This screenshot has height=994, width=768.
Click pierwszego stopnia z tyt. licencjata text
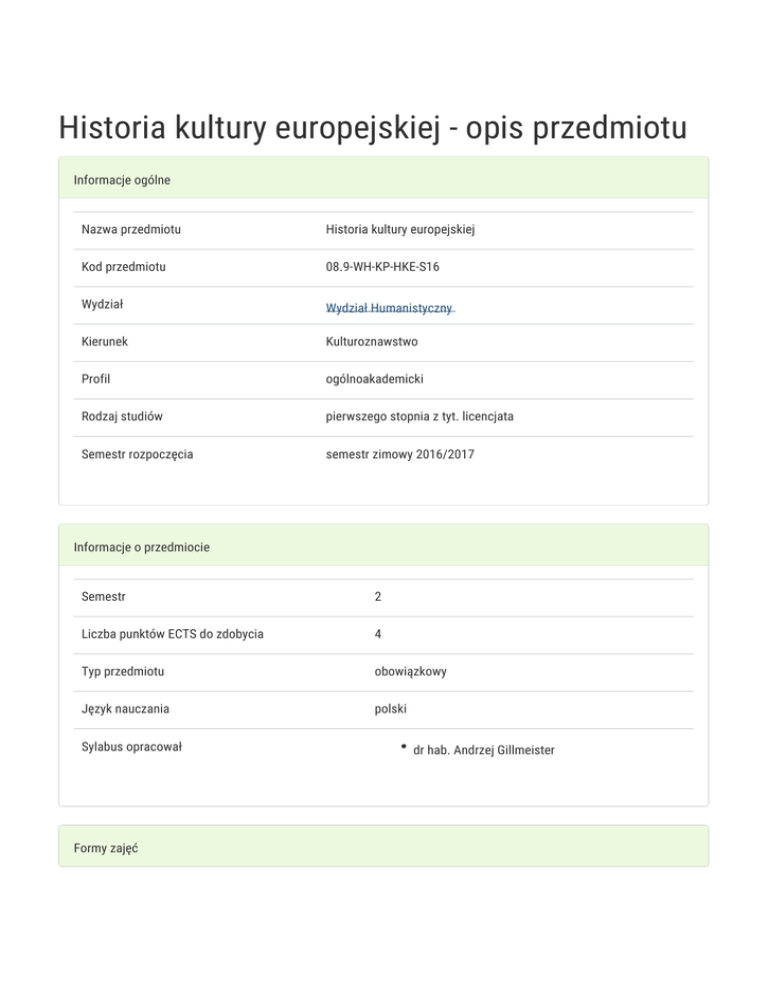coord(419,416)
